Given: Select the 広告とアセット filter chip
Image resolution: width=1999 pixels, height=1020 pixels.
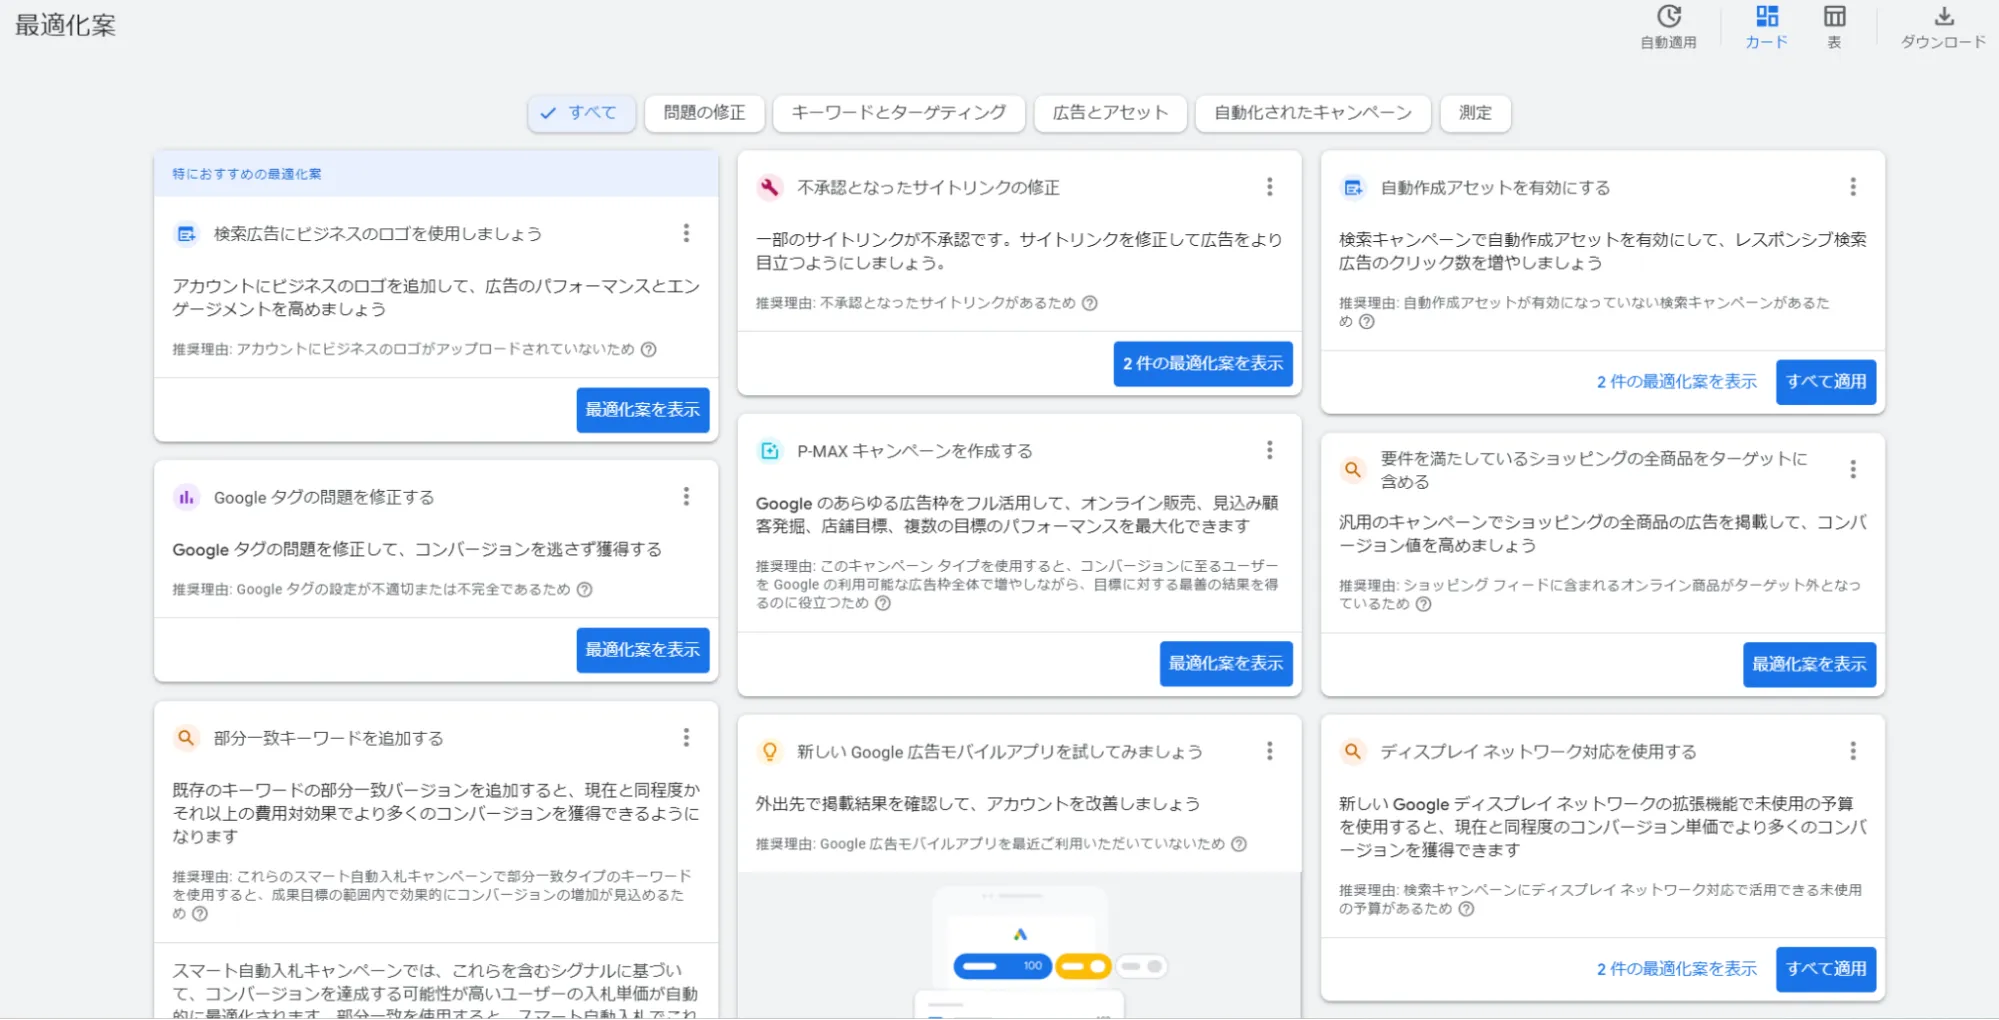Looking at the screenshot, I should click(1110, 113).
